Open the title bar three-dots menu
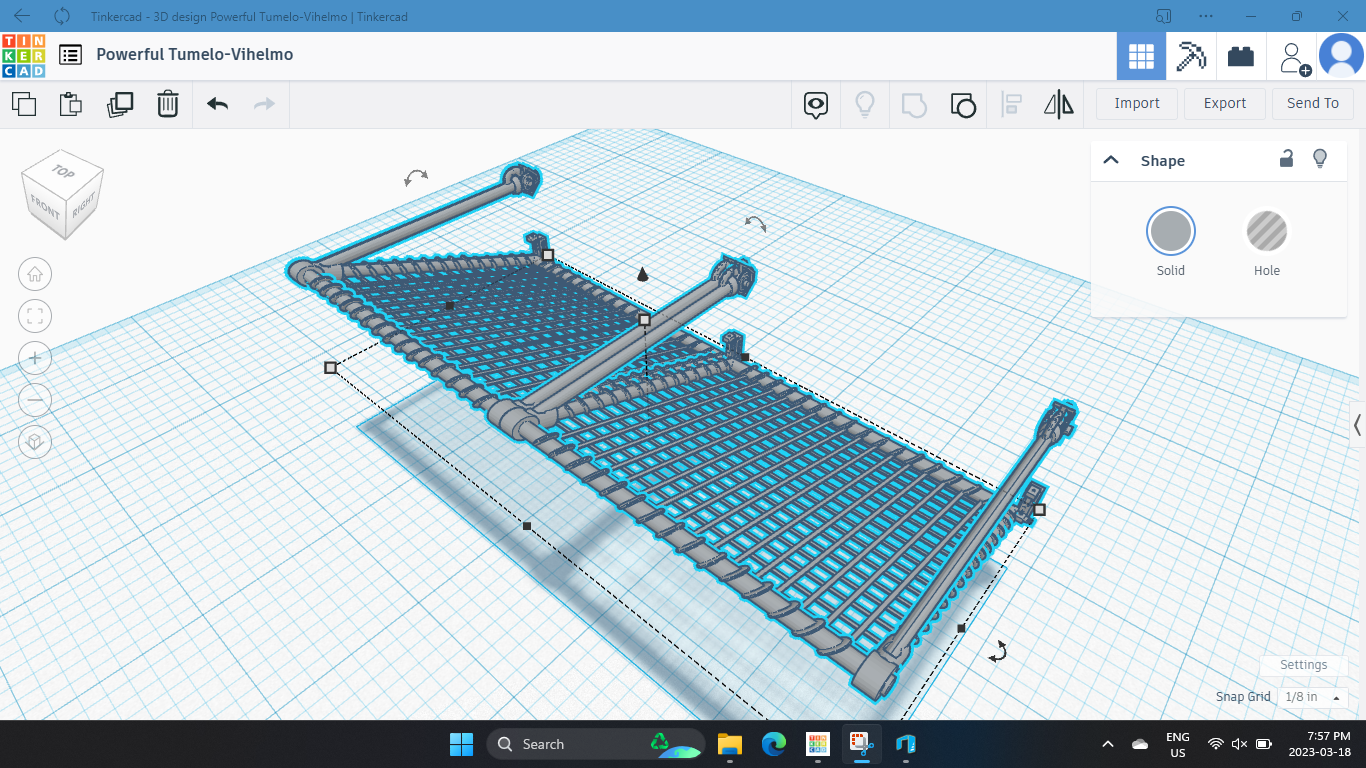 (1206, 16)
